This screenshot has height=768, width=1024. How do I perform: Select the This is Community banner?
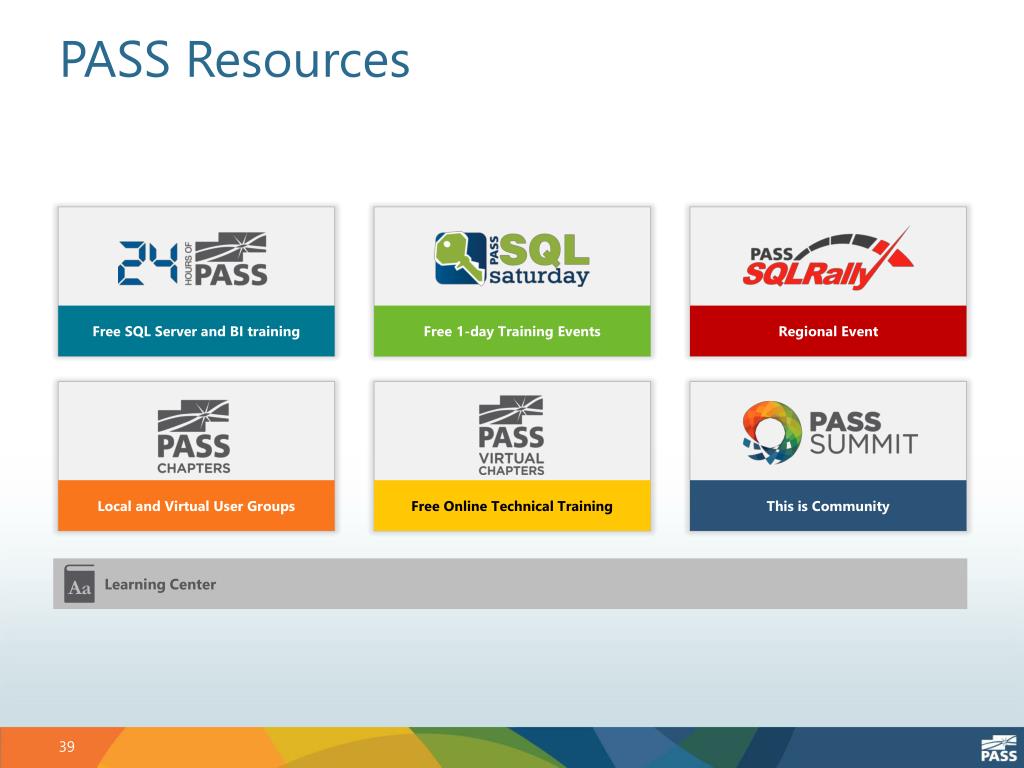coord(828,506)
